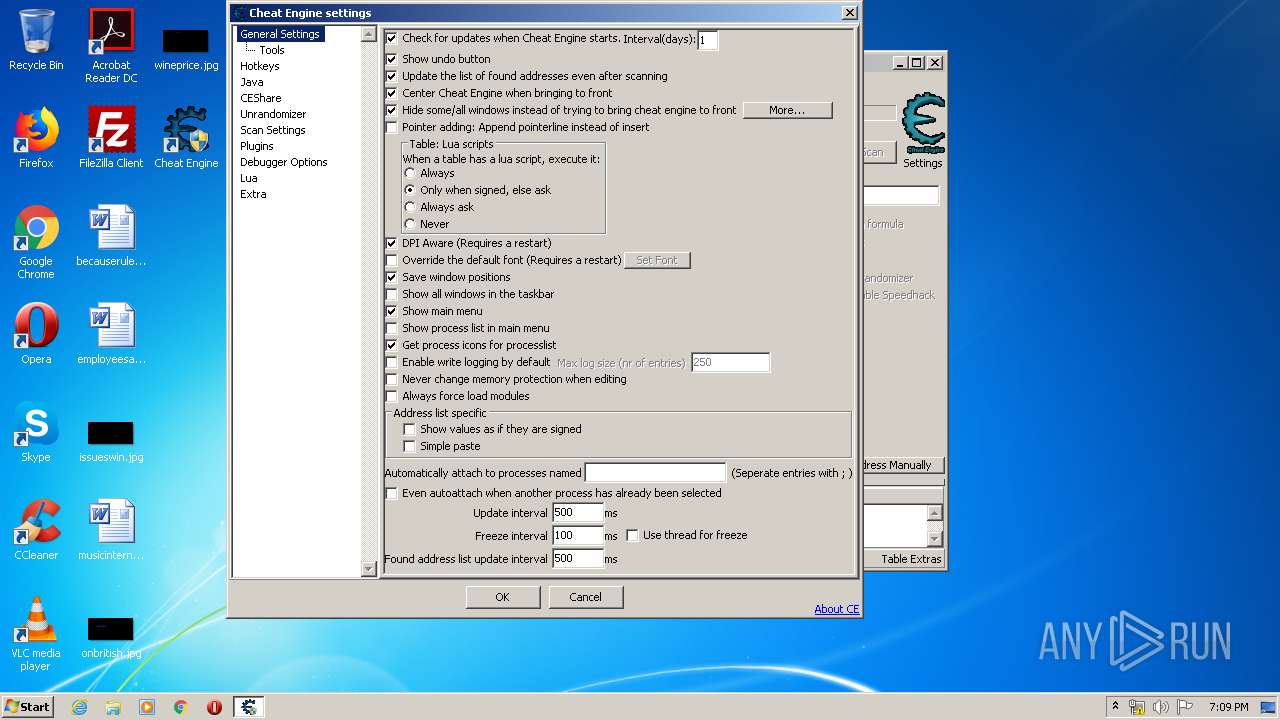1280x720 pixels.
Task: Open the issueswin.jpg desktop file
Action: (x=111, y=440)
